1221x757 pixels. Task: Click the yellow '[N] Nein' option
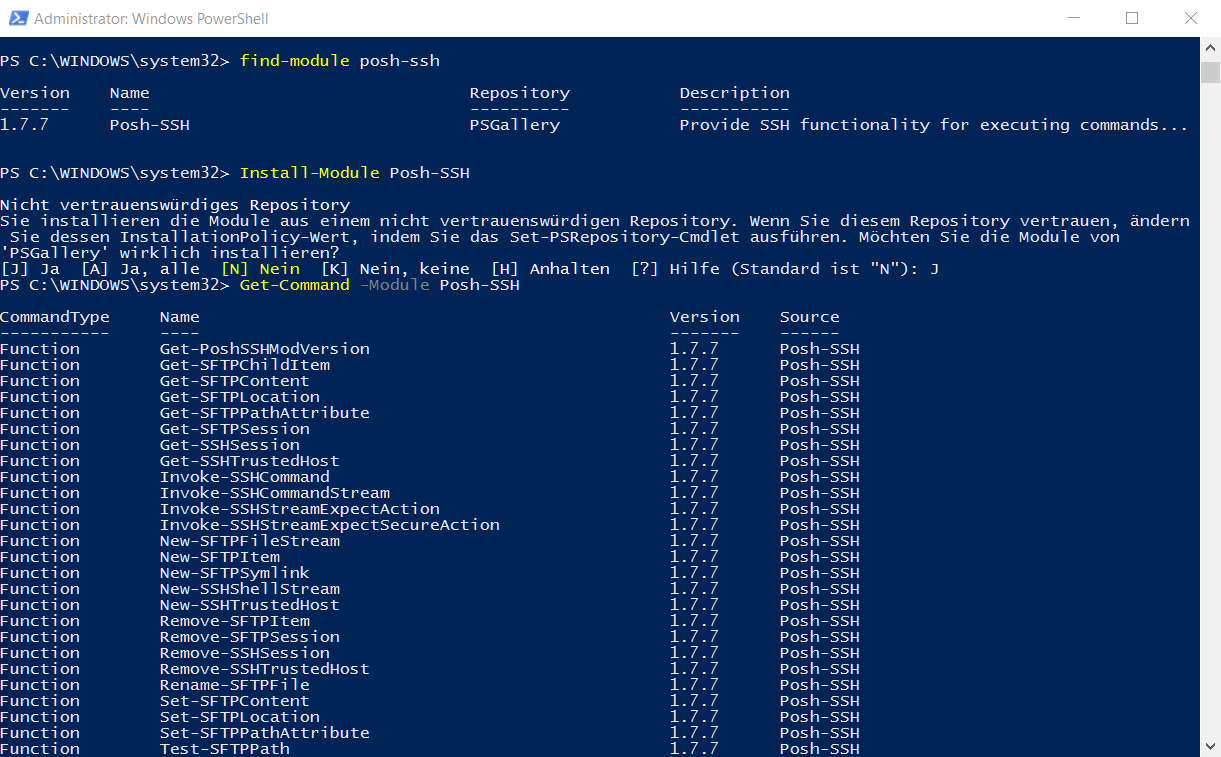(260, 269)
